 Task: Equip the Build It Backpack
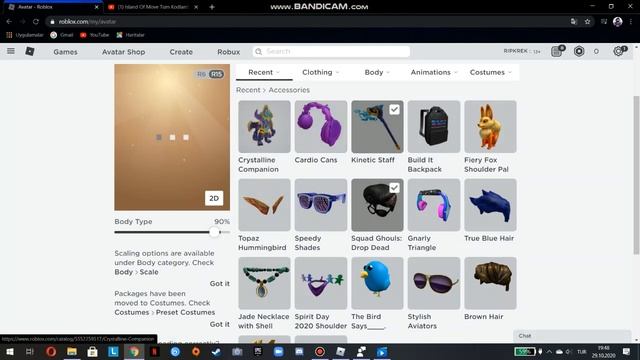(x=434, y=127)
